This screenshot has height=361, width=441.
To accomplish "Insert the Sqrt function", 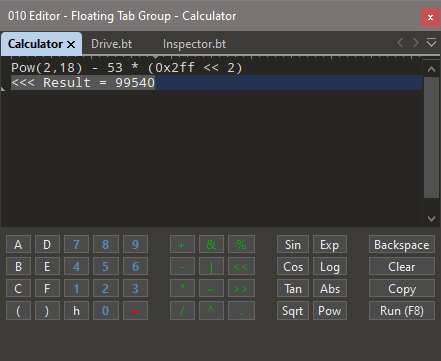I will click(293, 310).
